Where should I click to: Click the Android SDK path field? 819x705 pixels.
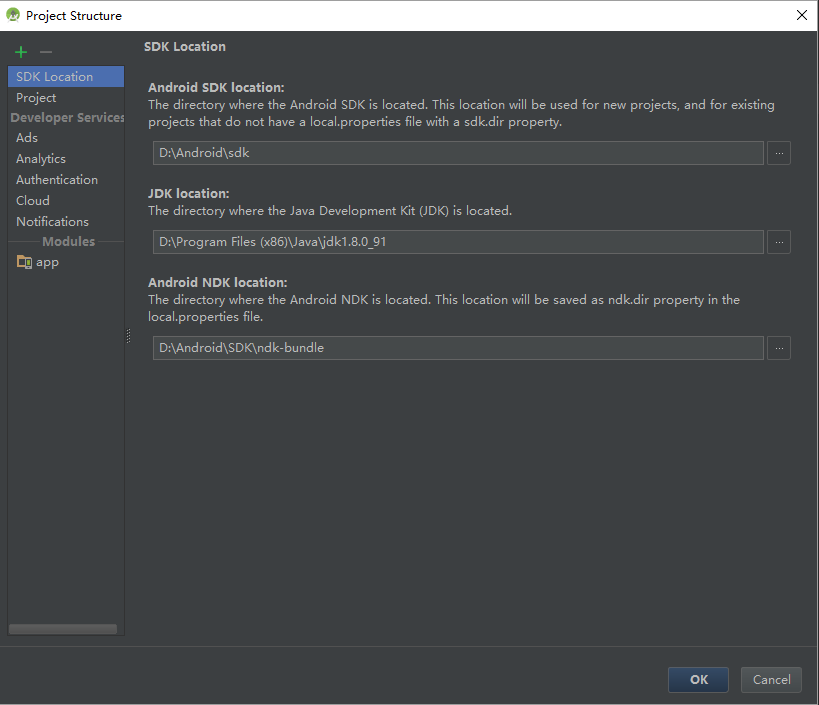(x=458, y=153)
